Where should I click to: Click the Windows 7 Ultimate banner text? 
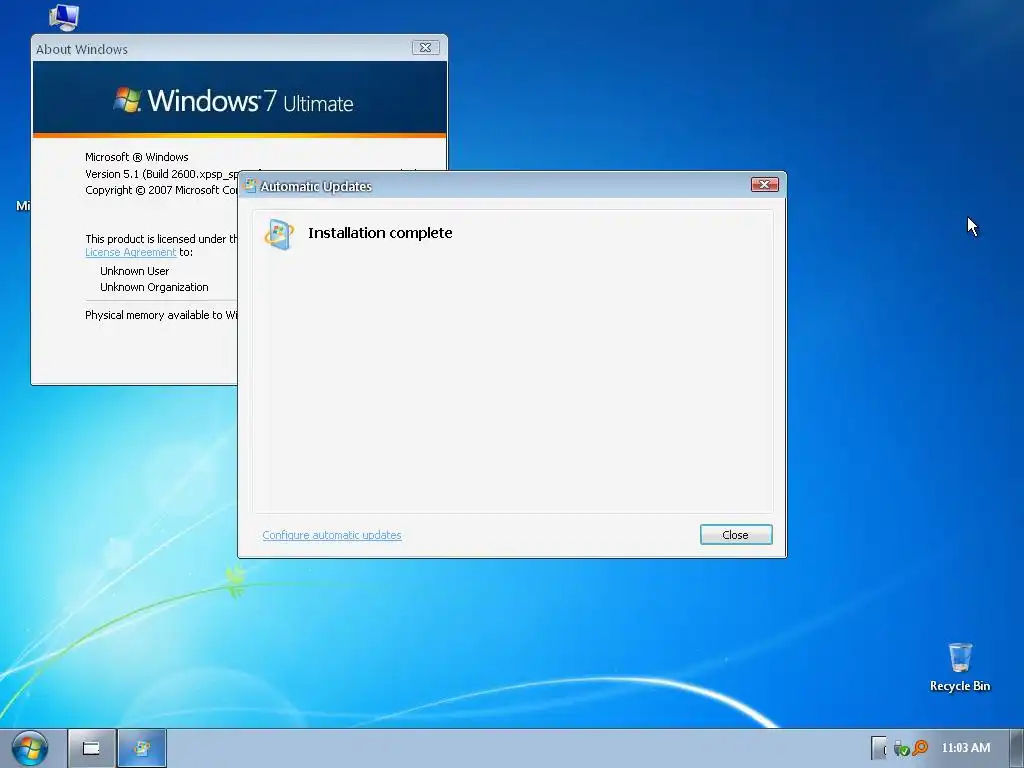click(x=250, y=101)
